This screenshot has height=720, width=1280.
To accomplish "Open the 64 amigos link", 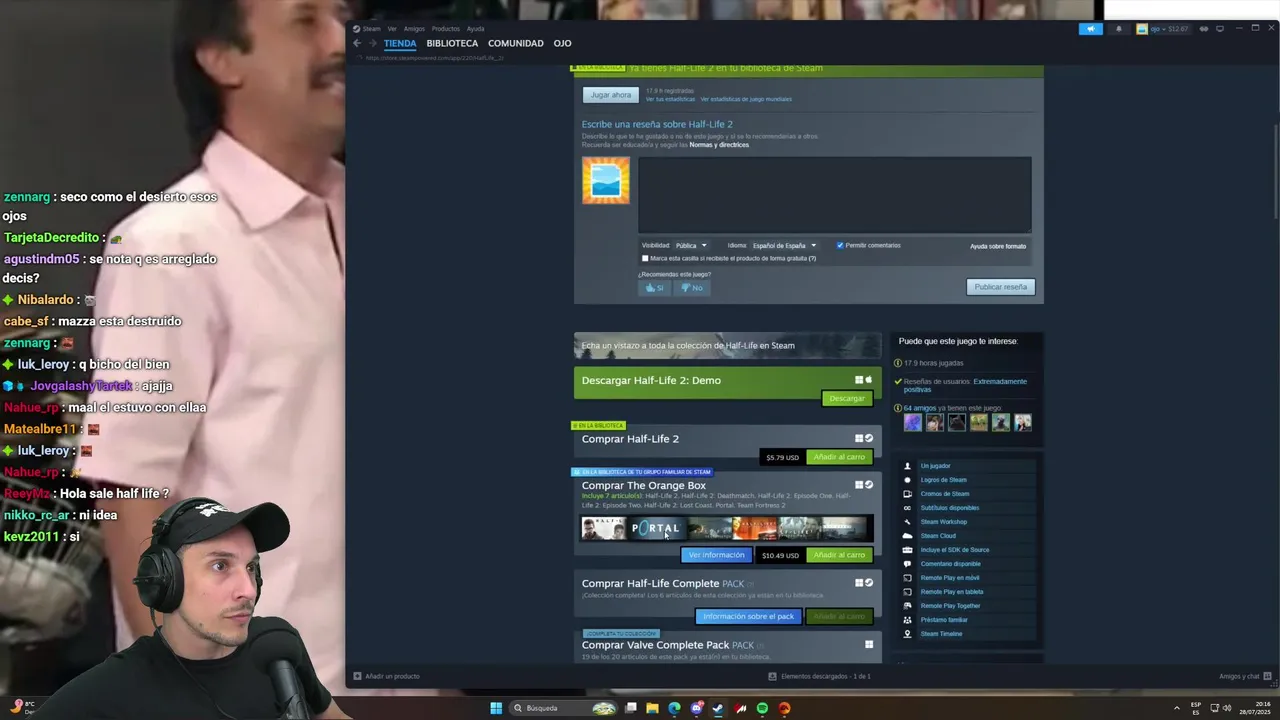I will (922, 408).
